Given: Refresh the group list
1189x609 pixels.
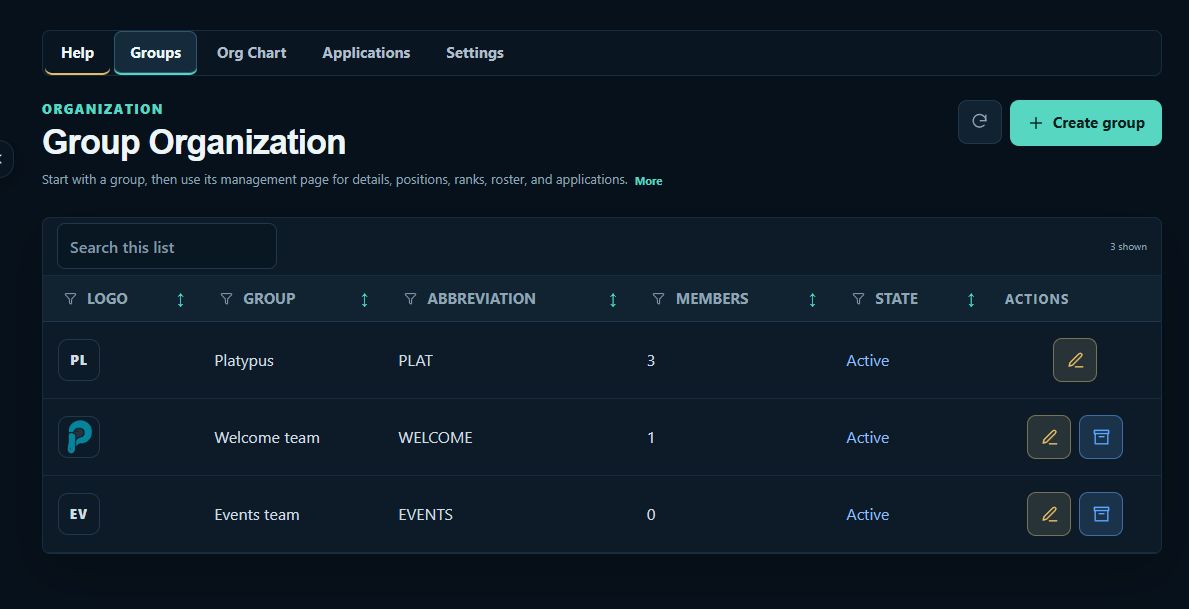Looking at the screenshot, I should click(x=980, y=122).
